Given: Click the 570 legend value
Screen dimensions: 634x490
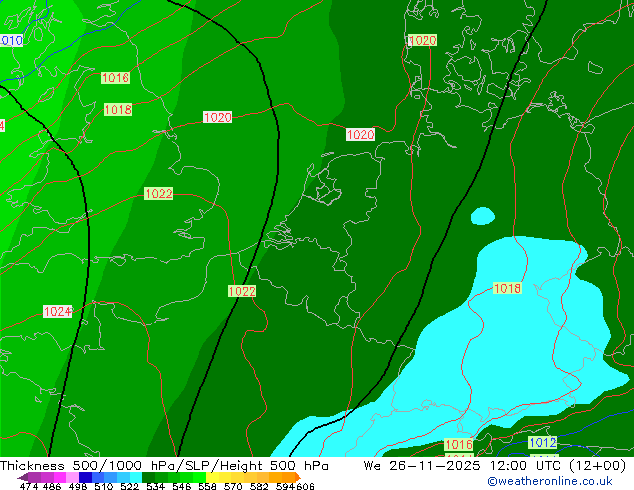Looking at the screenshot, I should point(233,486).
